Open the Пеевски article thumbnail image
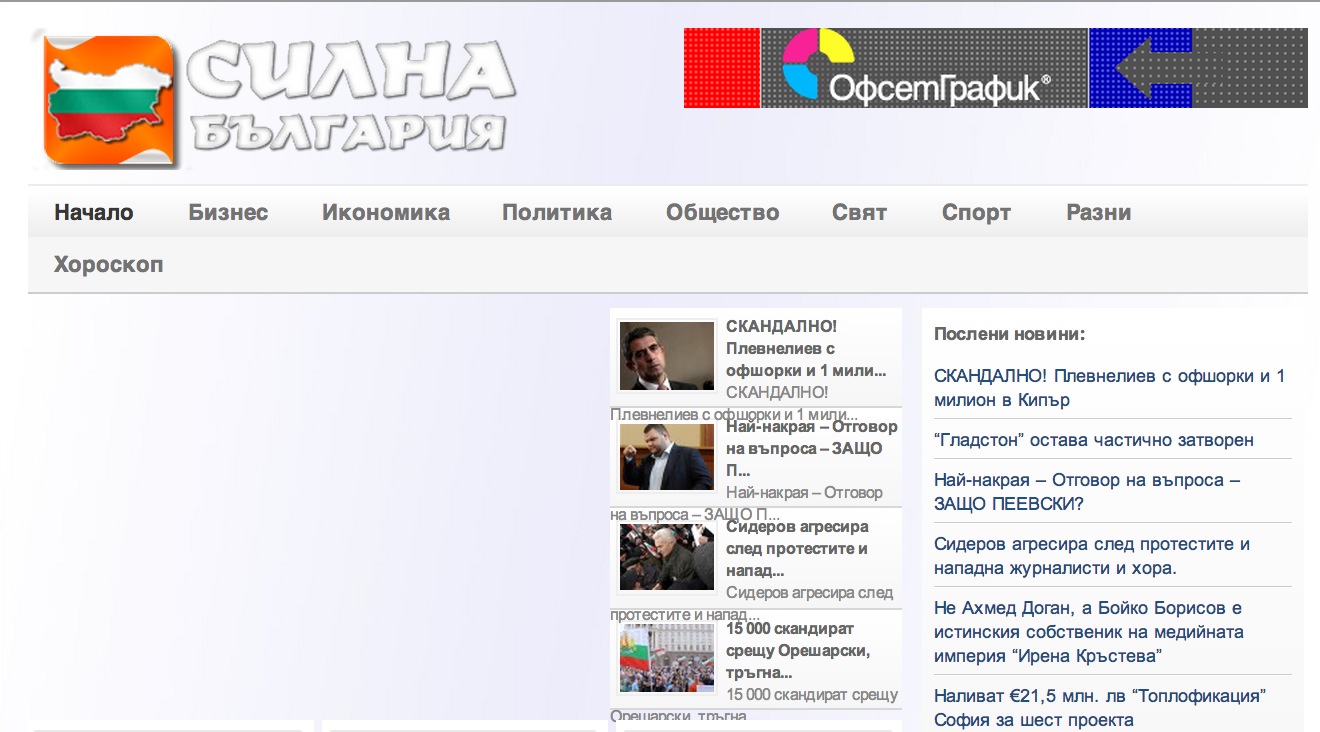The height and width of the screenshot is (732, 1320). click(667, 457)
